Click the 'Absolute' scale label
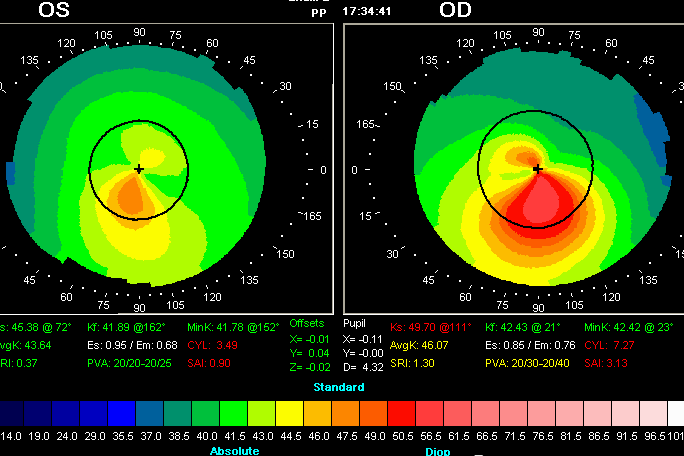The width and height of the screenshot is (684, 456). 234,451
